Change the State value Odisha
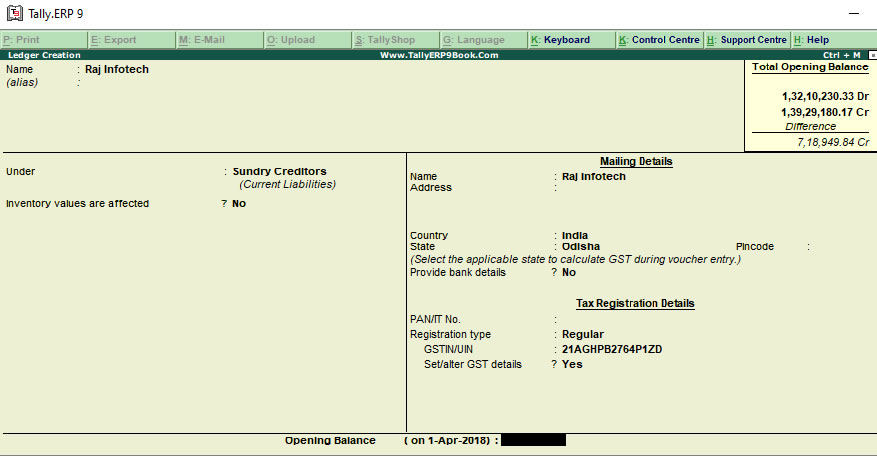 (x=581, y=246)
